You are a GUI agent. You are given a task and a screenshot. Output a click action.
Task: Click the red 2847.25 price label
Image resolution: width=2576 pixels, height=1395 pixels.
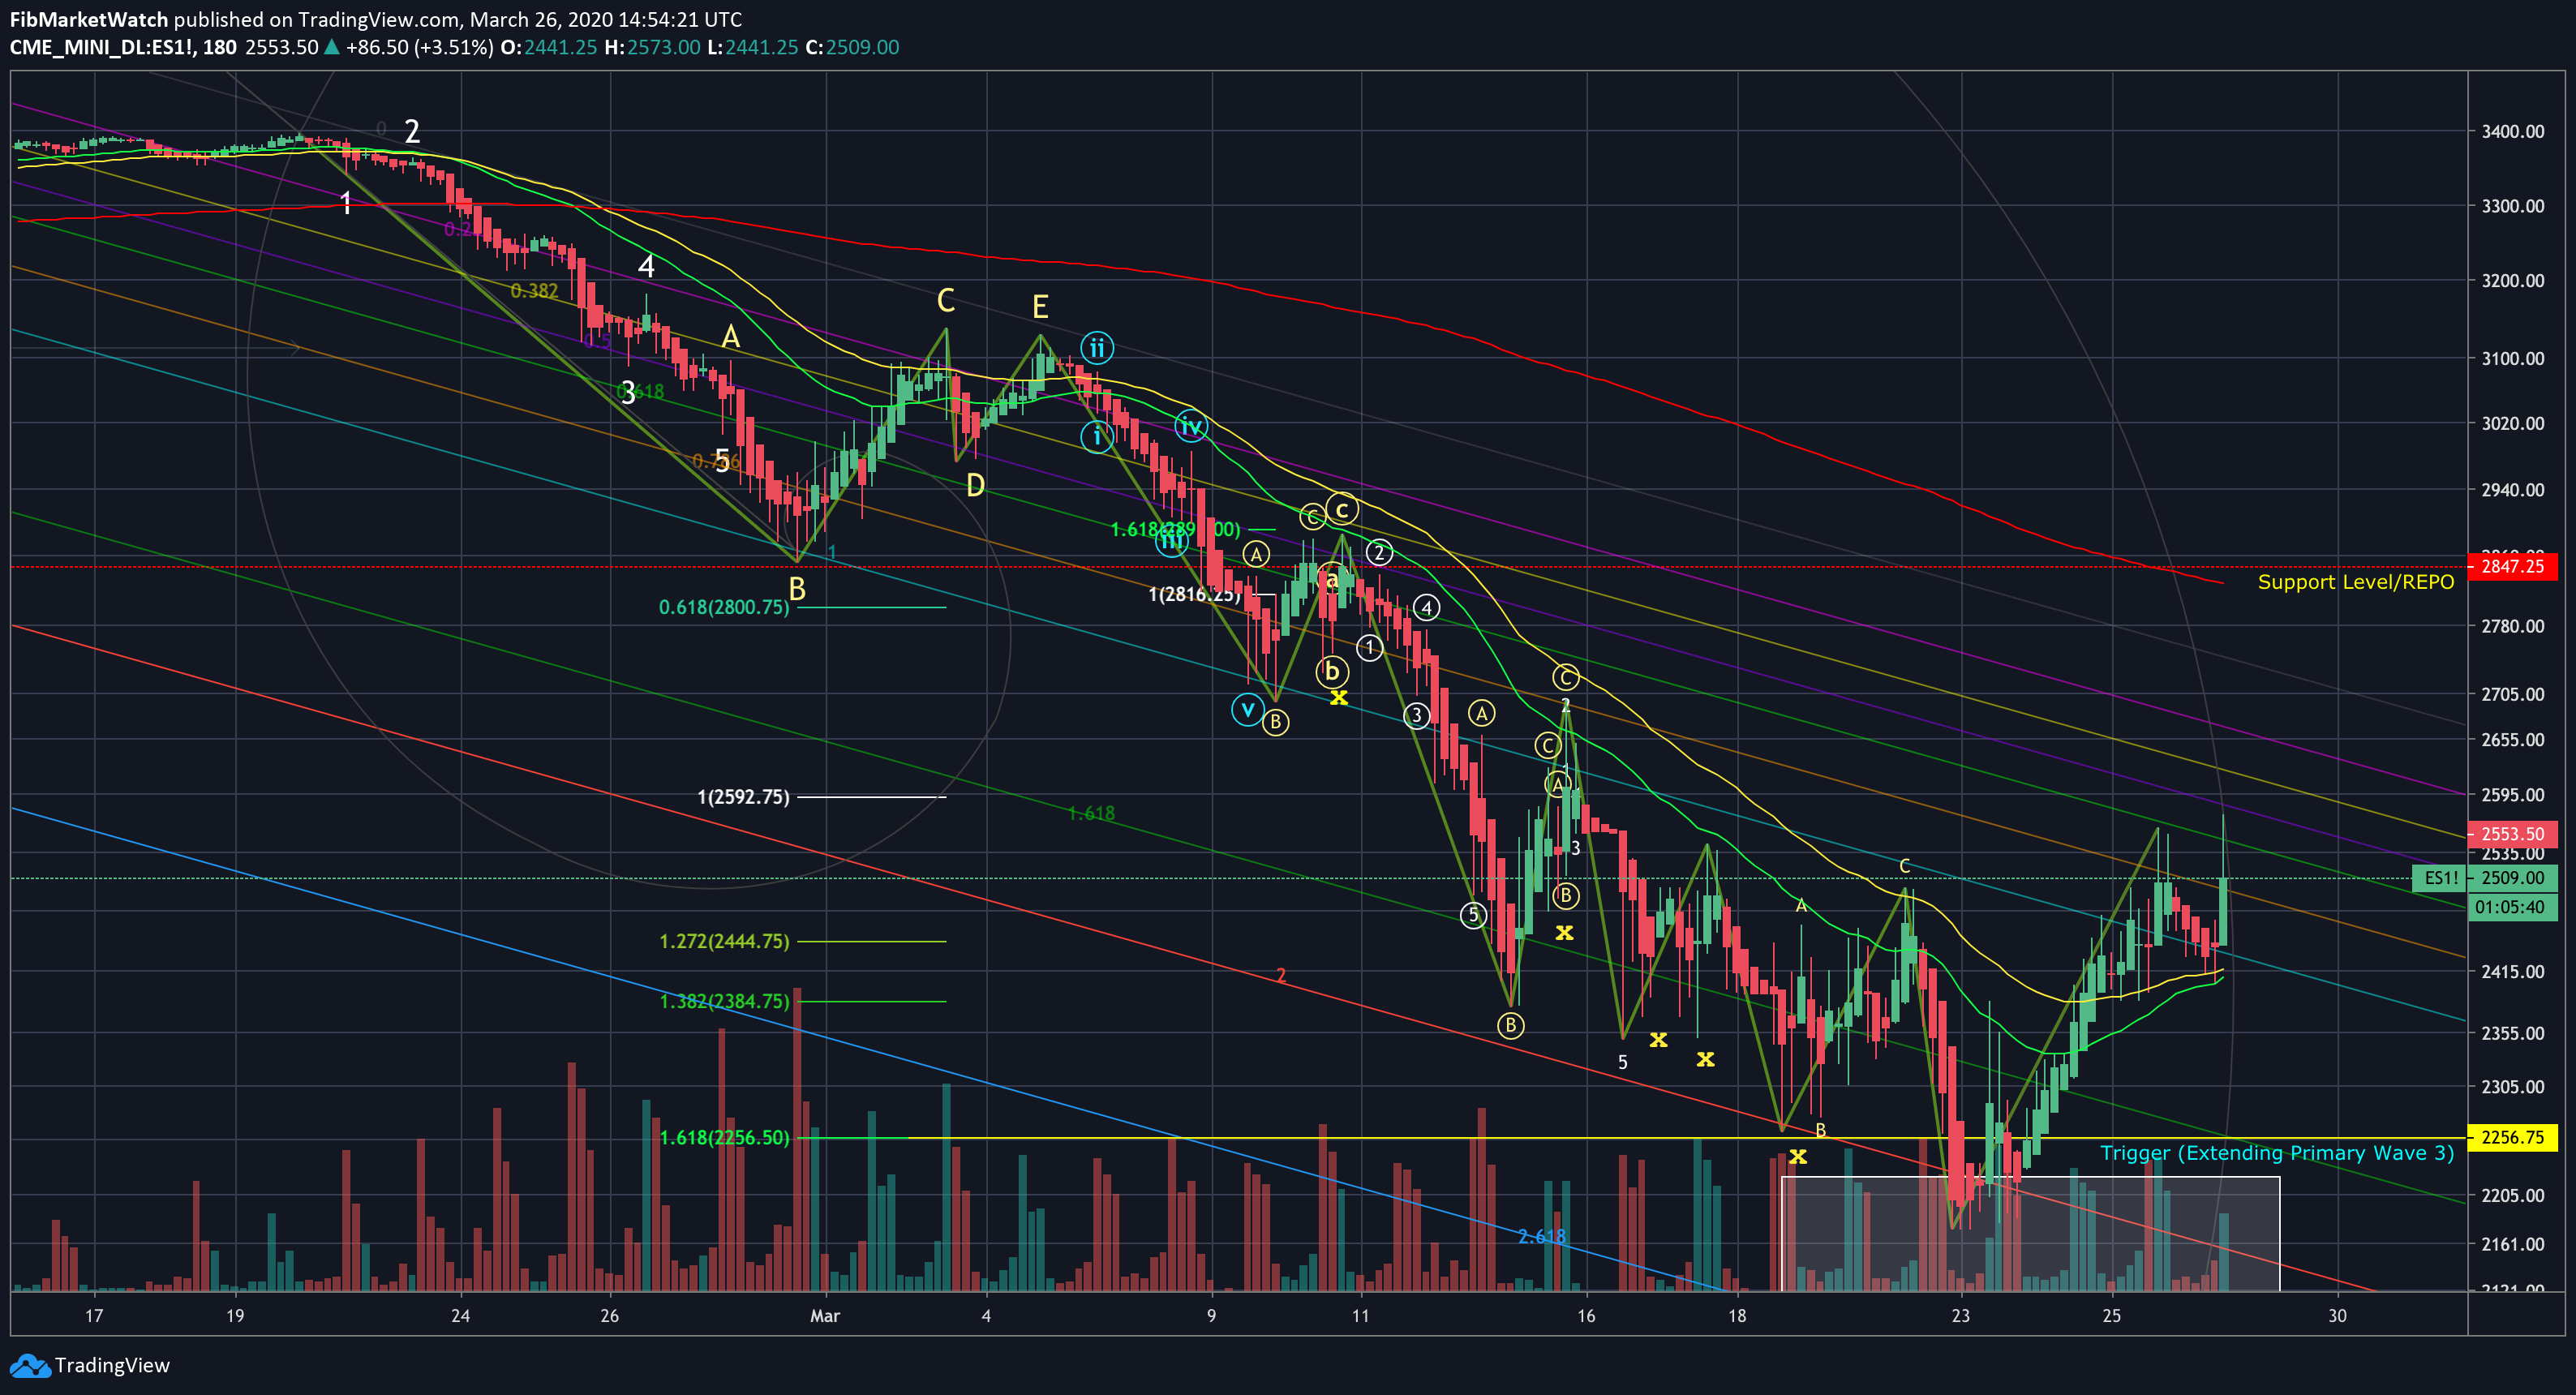point(2512,567)
